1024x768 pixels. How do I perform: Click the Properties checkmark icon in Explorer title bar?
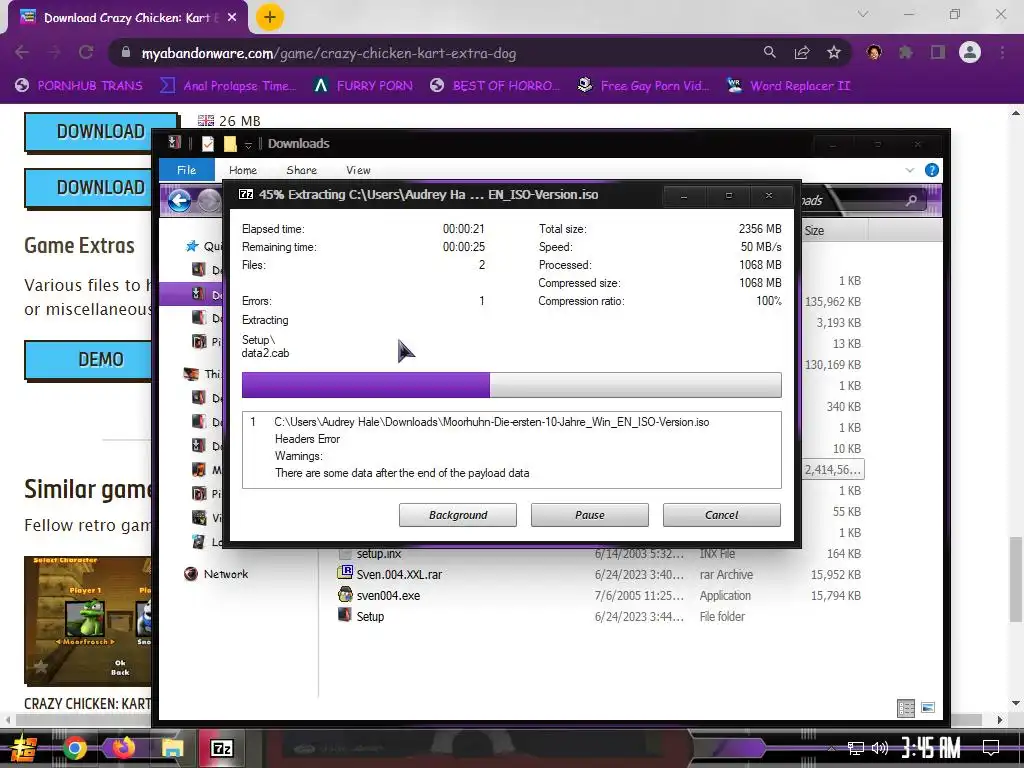[x=208, y=144]
